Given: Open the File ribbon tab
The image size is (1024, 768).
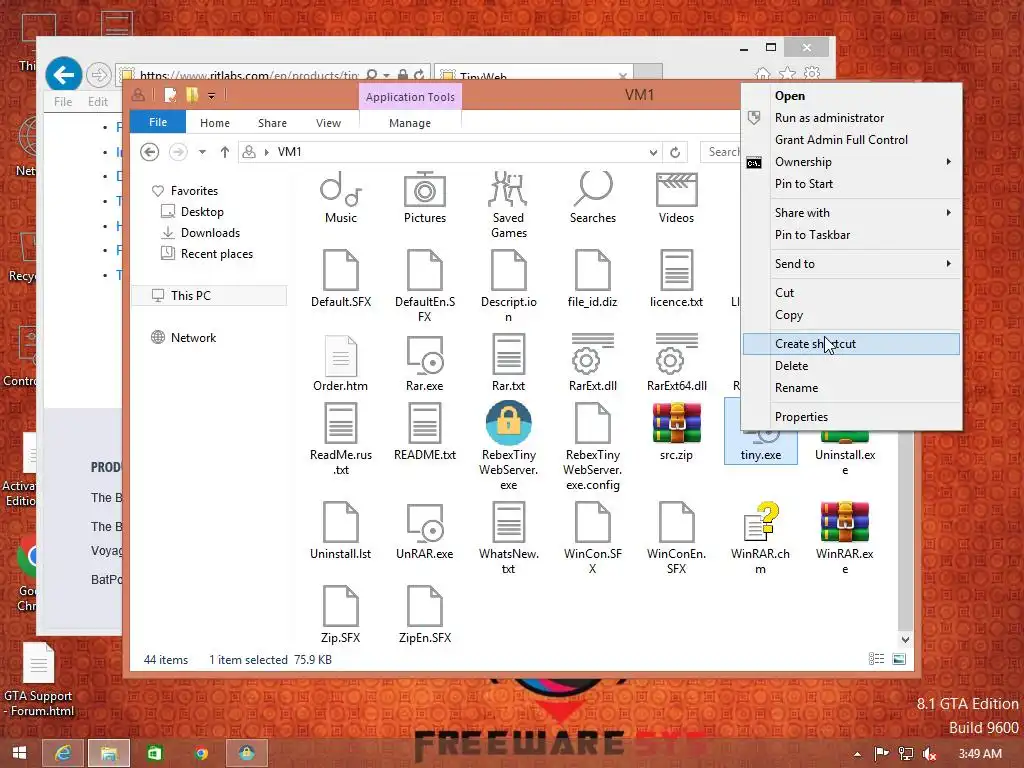Looking at the screenshot, I should [x=158, y=122].
